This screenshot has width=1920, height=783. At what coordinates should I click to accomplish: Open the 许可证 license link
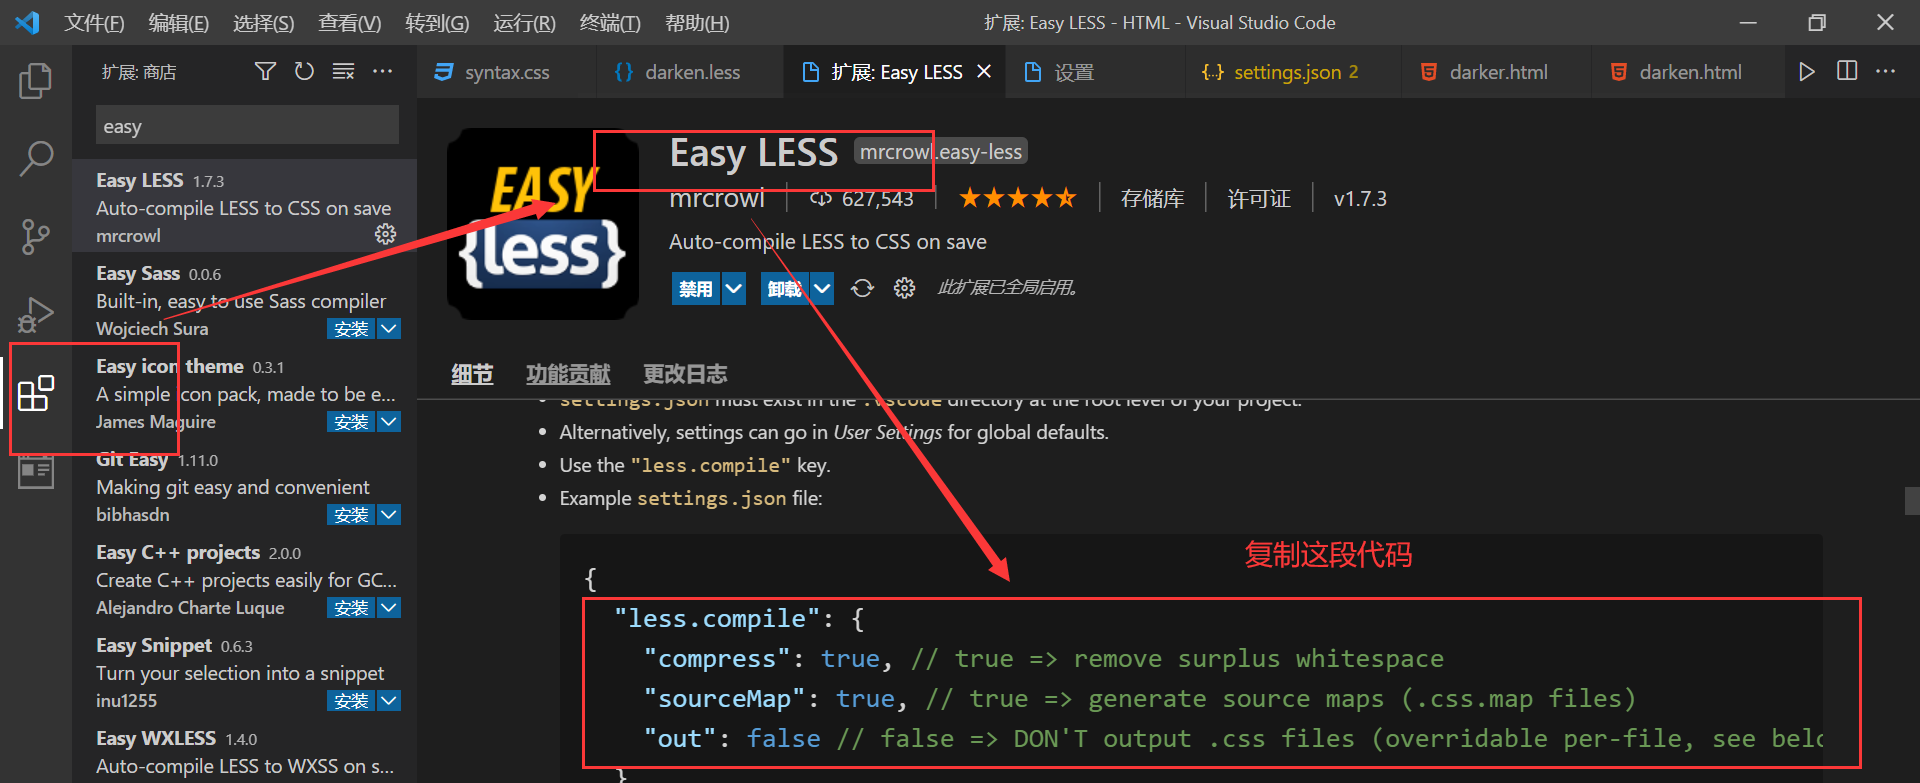(1259, 198)
